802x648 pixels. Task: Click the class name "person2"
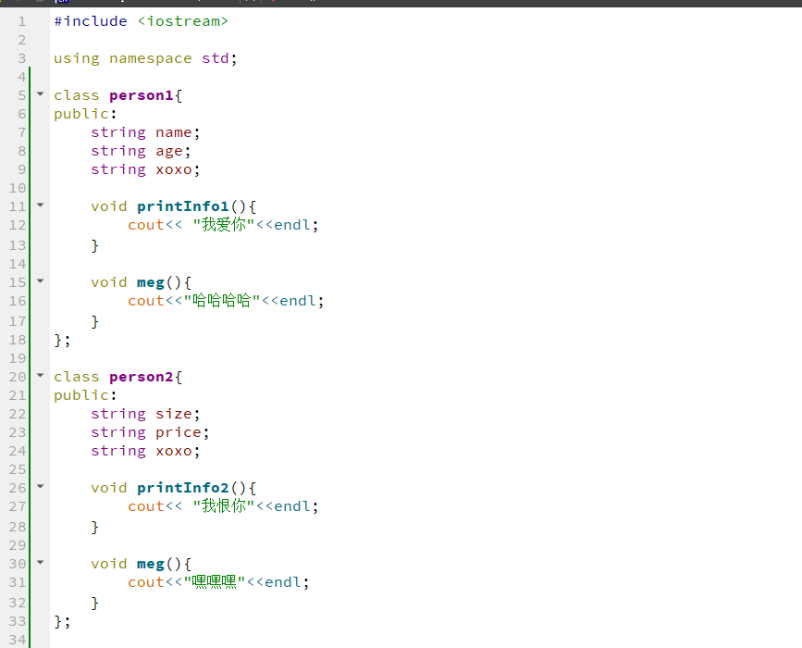[141, 377]
